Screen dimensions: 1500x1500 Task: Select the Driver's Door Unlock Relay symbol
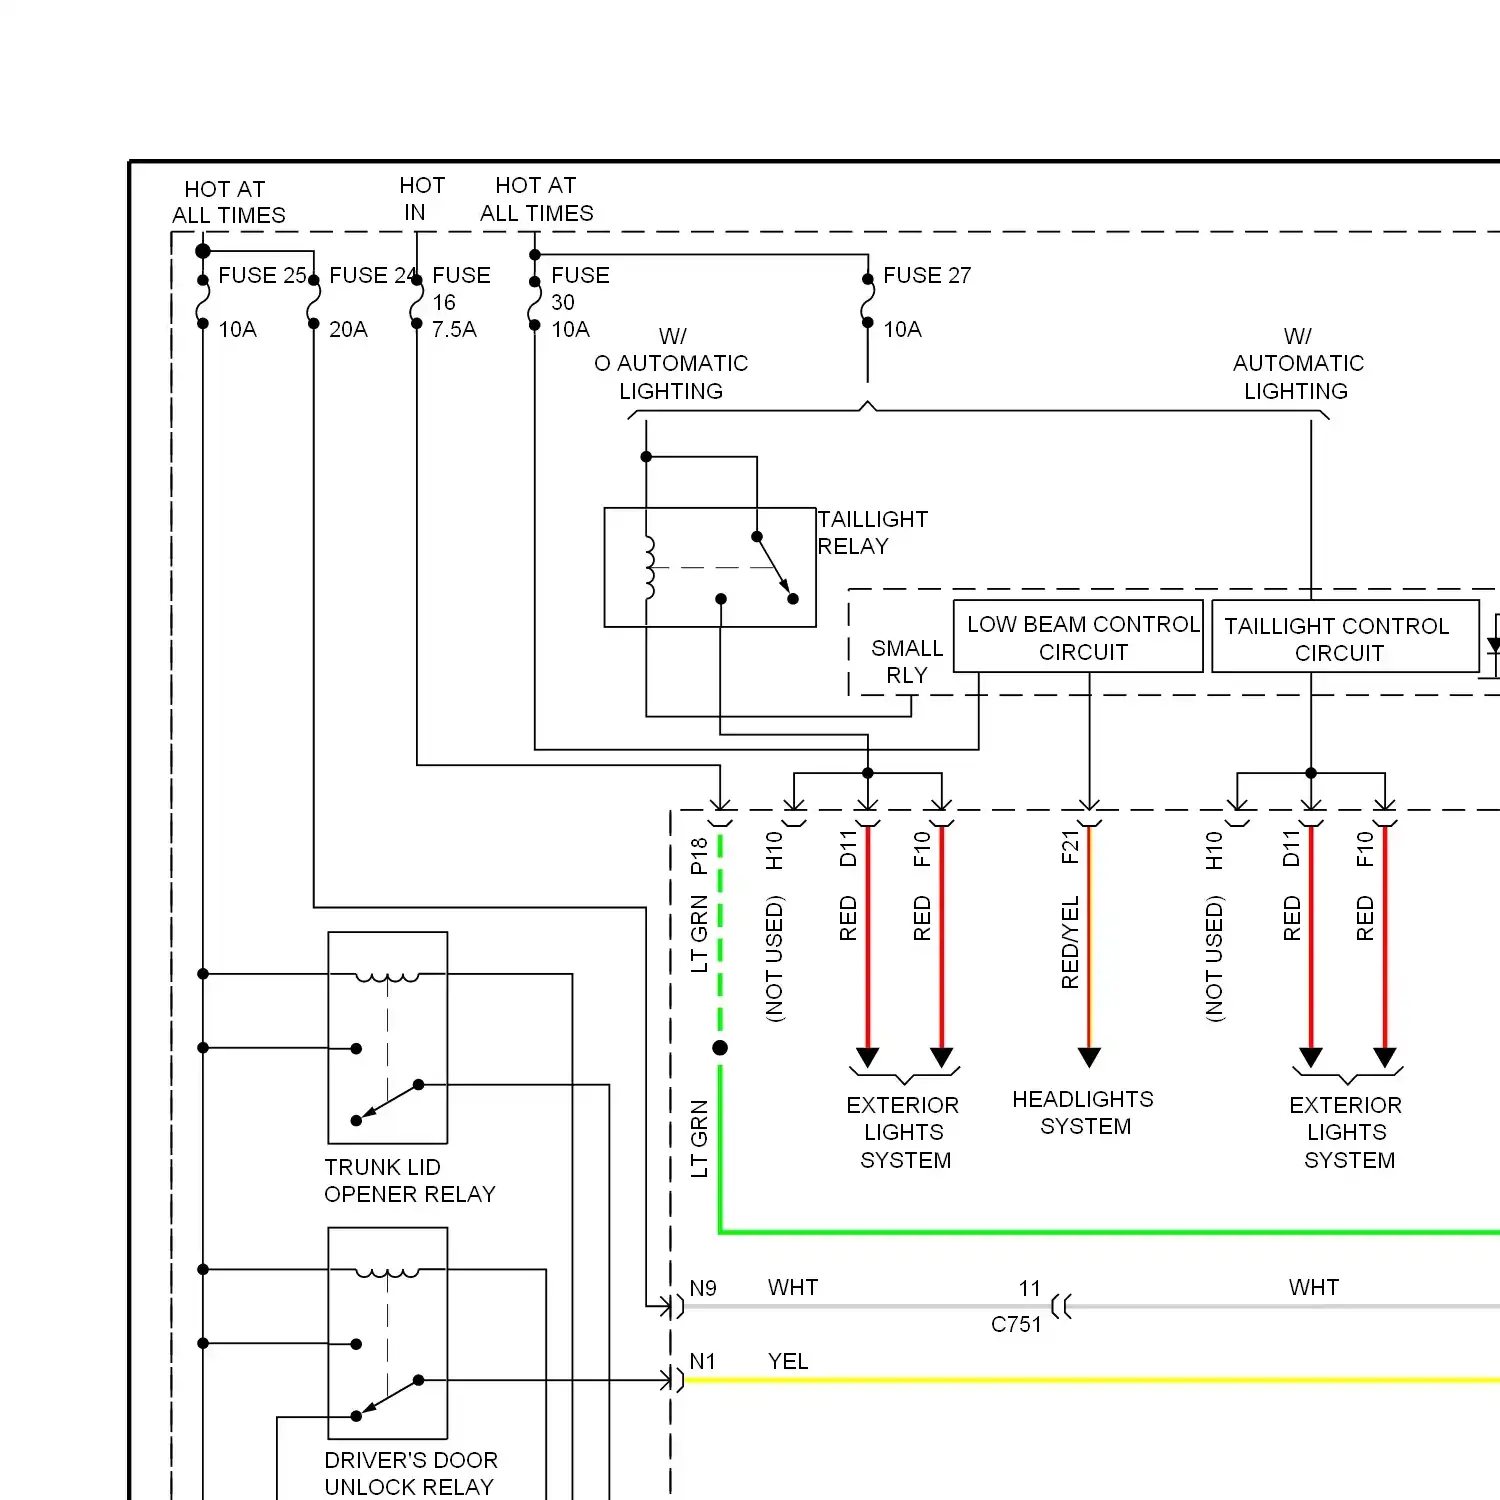[387, 1330]
